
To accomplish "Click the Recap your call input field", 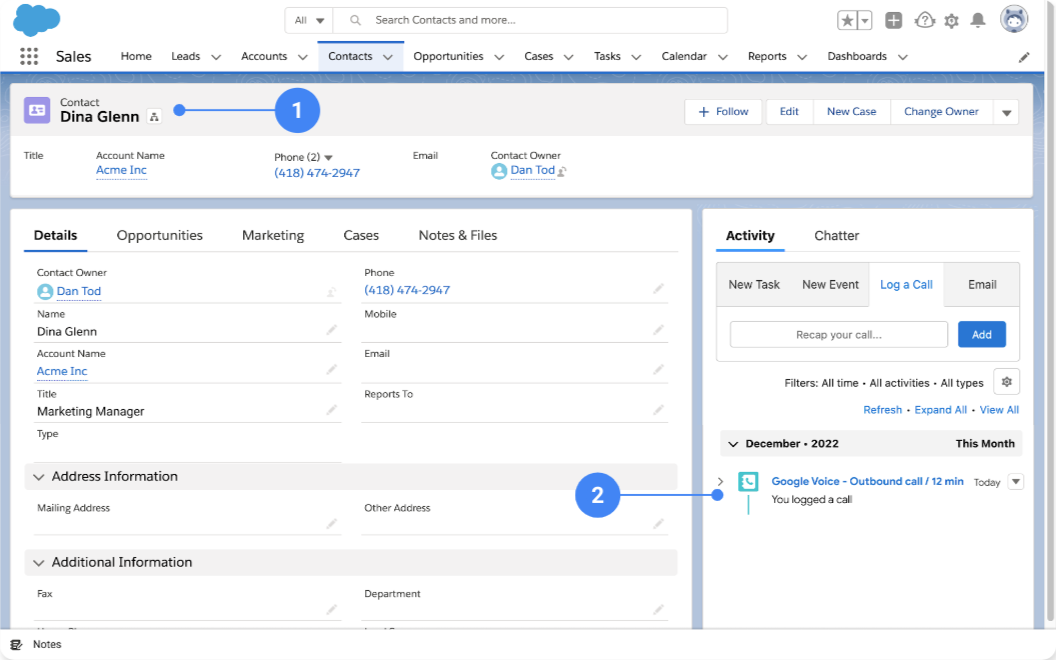I will coord(838,335).
